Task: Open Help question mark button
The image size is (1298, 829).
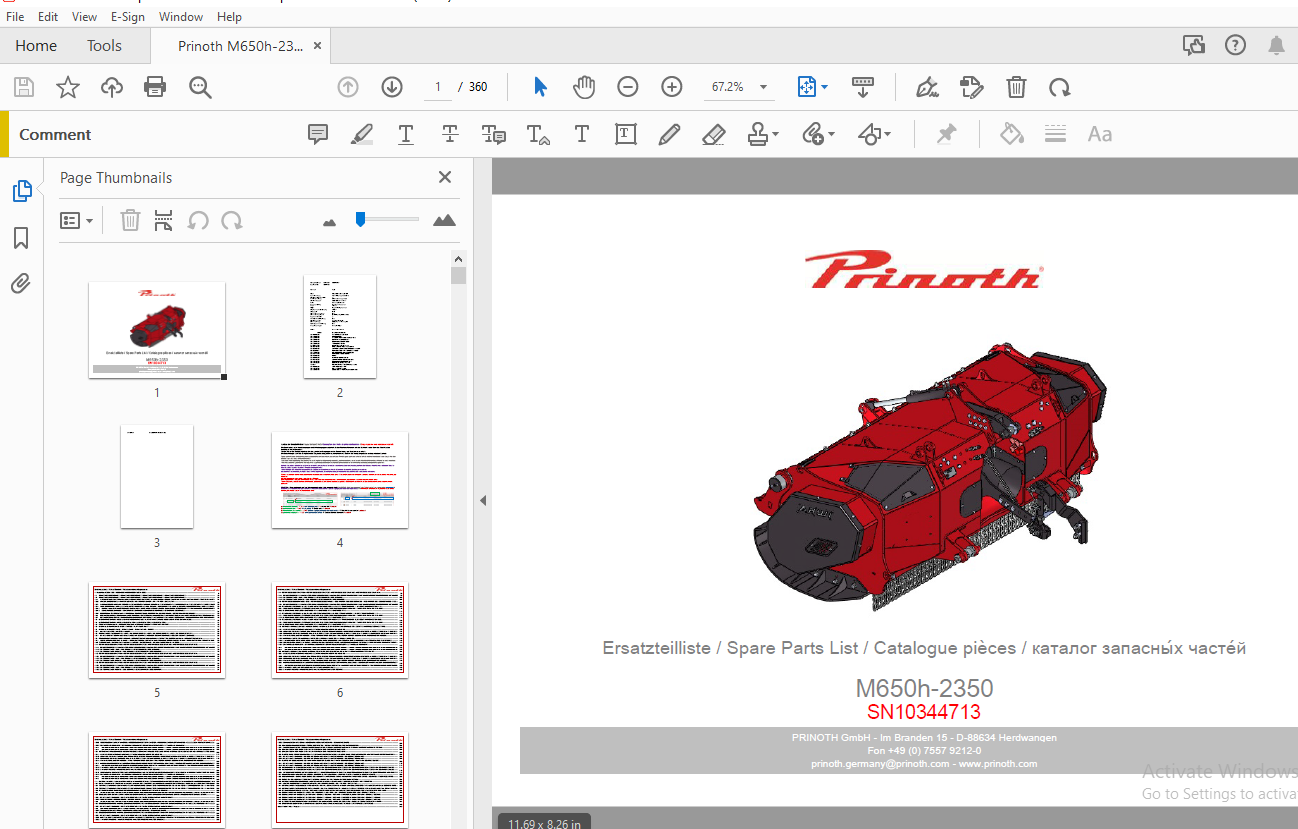Action: 1235,45
